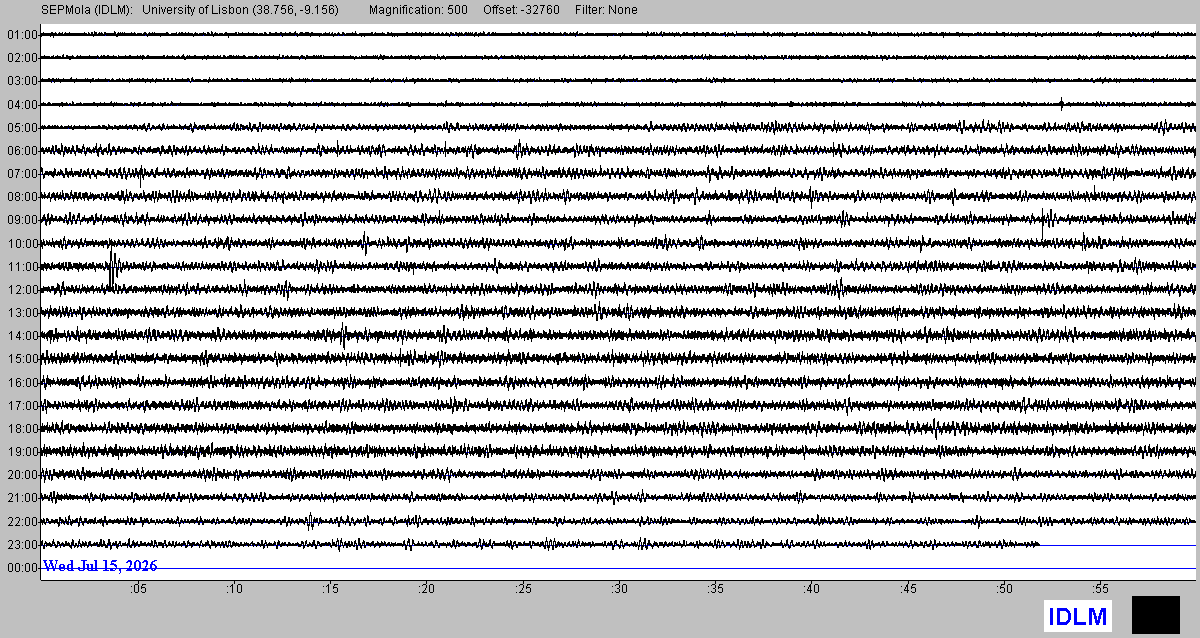The width and height of the screenshot is (1200, 638).
Task: Click the black square beside IDLM
Action: 1156,614
